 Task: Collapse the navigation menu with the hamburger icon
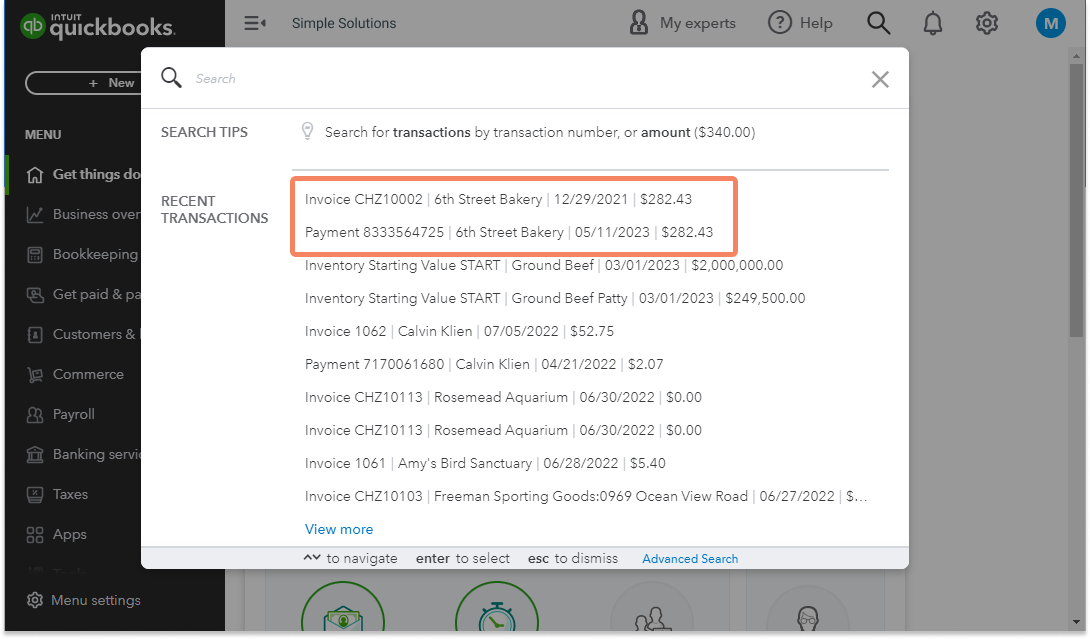click(x=254, y=23)
